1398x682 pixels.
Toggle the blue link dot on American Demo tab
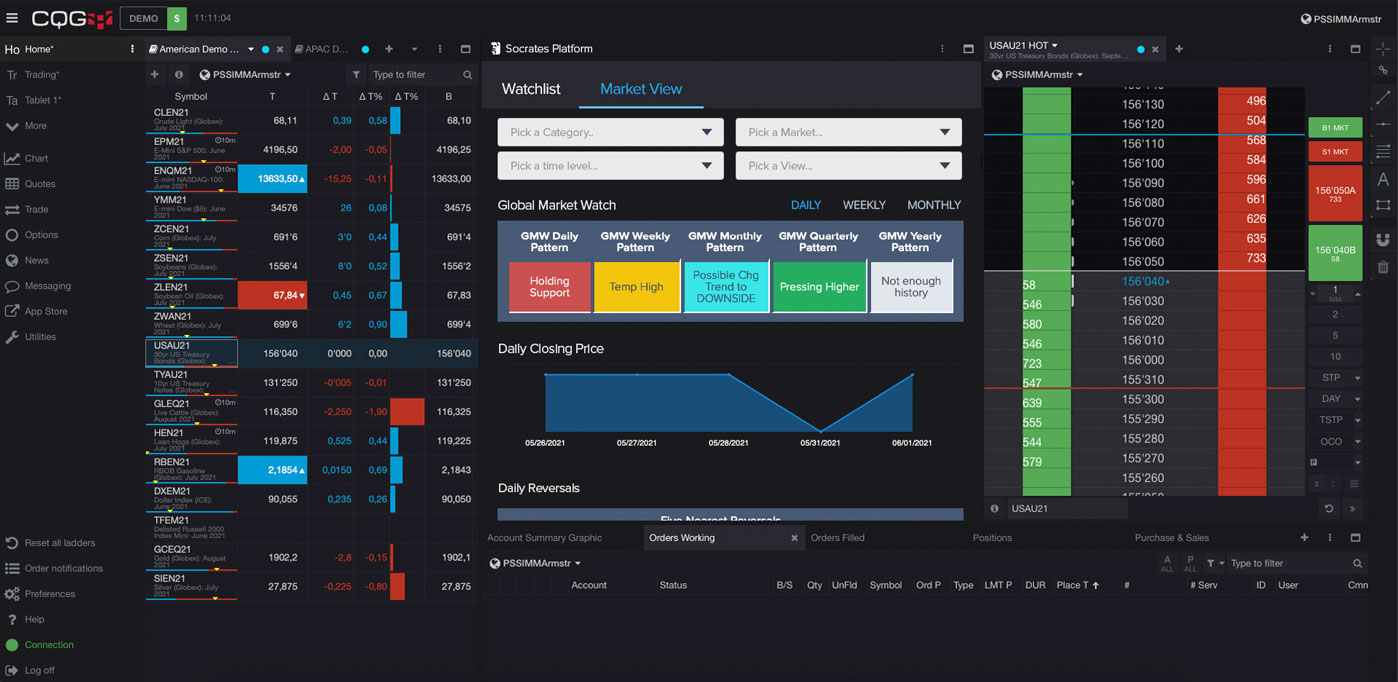point(265,49)
